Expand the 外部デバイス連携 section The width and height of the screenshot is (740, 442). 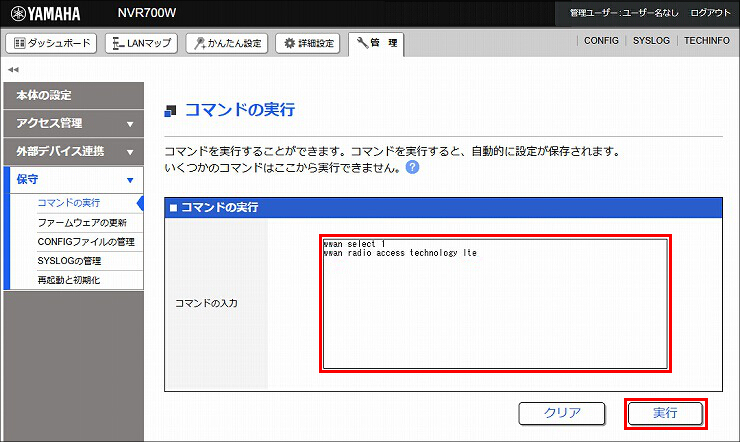[74, 151]
